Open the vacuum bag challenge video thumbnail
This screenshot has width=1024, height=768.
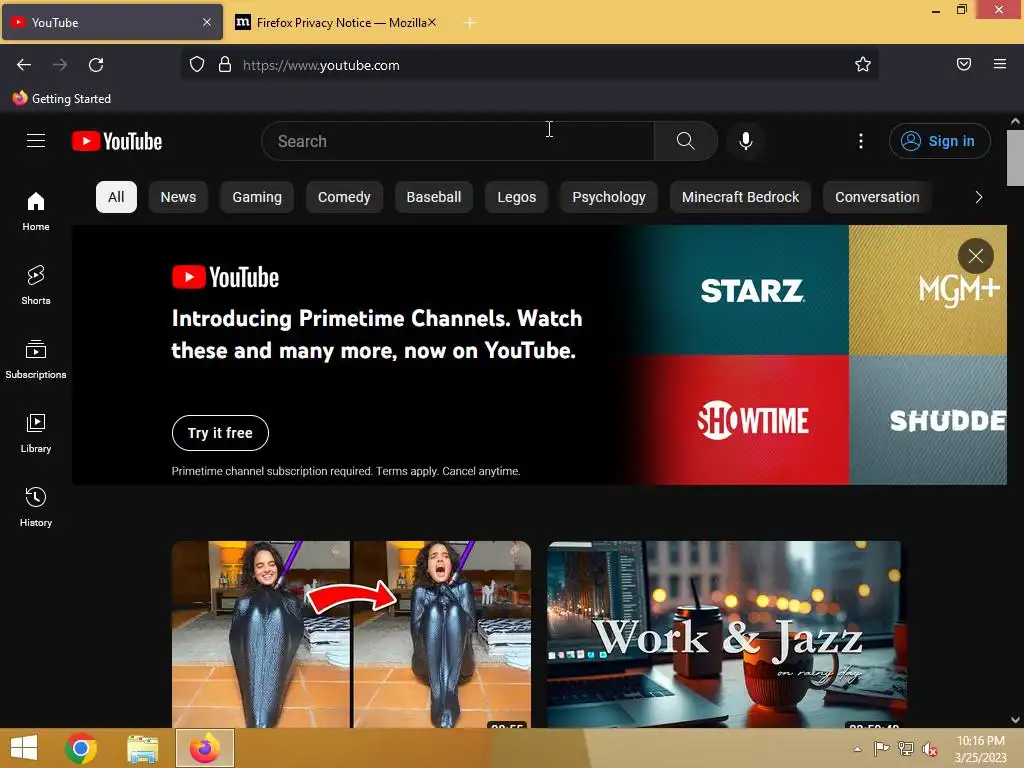pos(351,634)
